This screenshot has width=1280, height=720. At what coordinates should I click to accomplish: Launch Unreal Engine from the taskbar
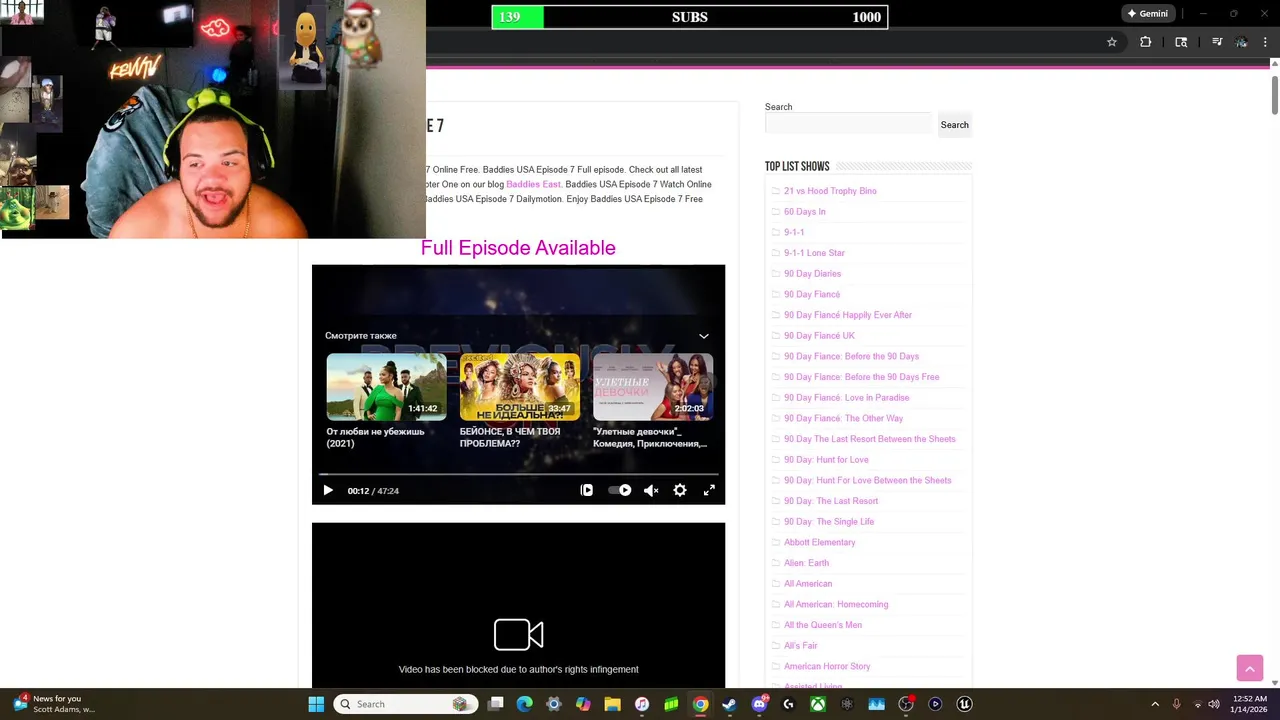click(964, 704)
